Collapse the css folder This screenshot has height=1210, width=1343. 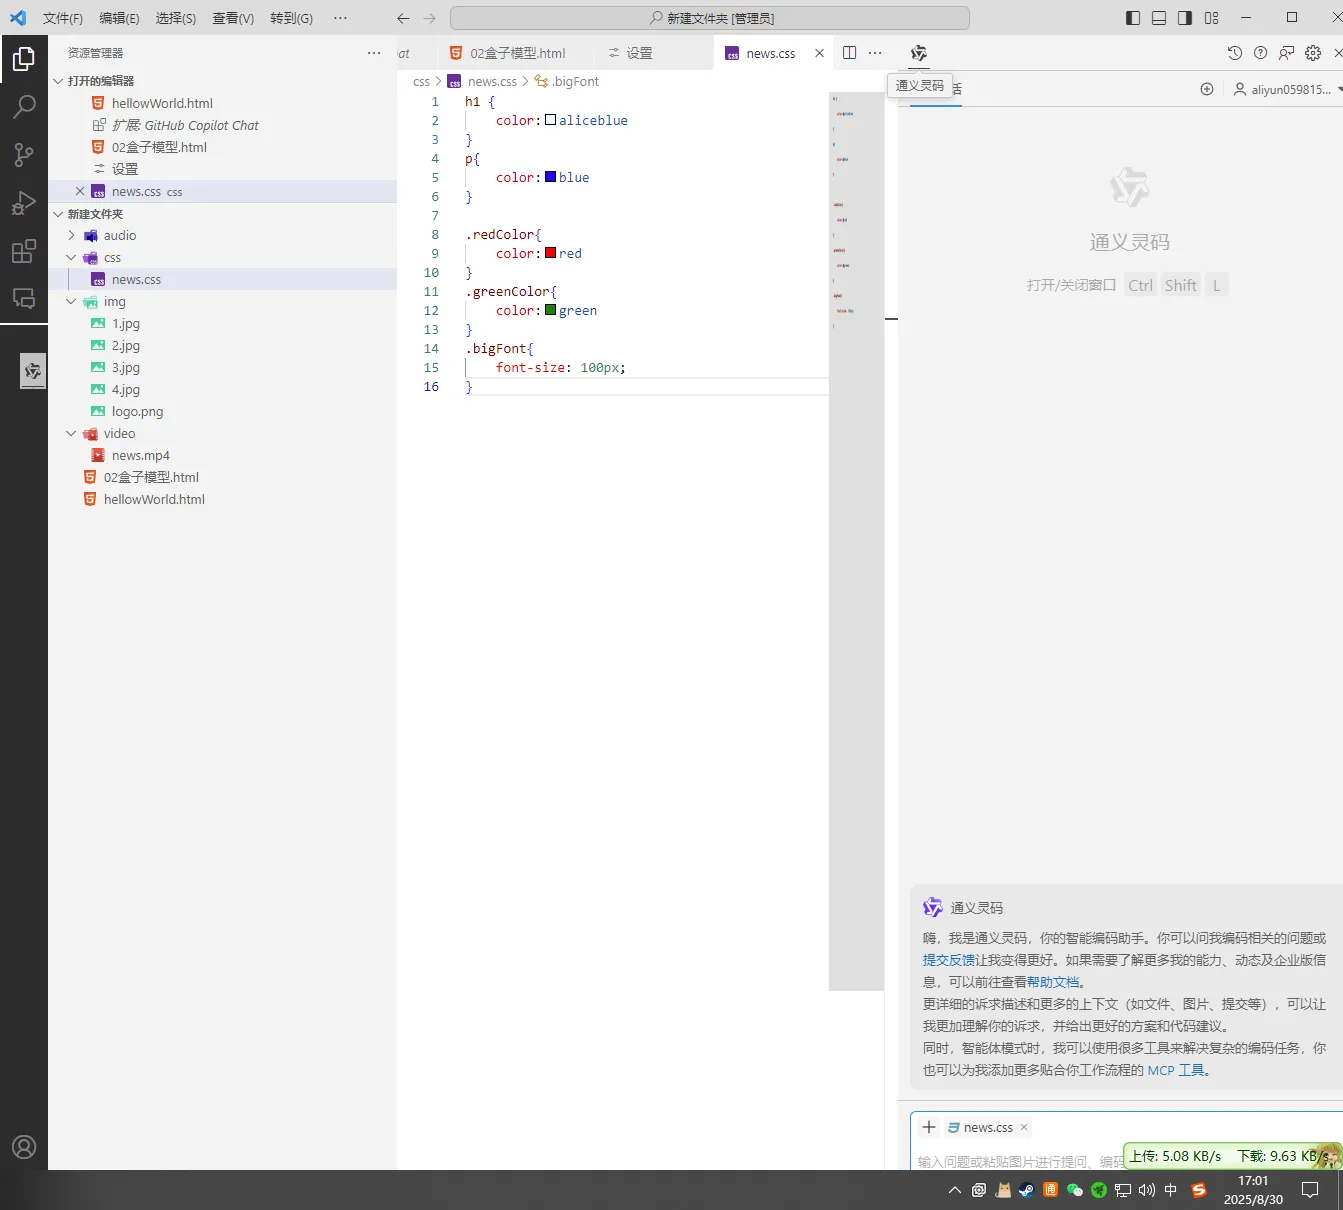pyautogui.click(x=71, y=258)
